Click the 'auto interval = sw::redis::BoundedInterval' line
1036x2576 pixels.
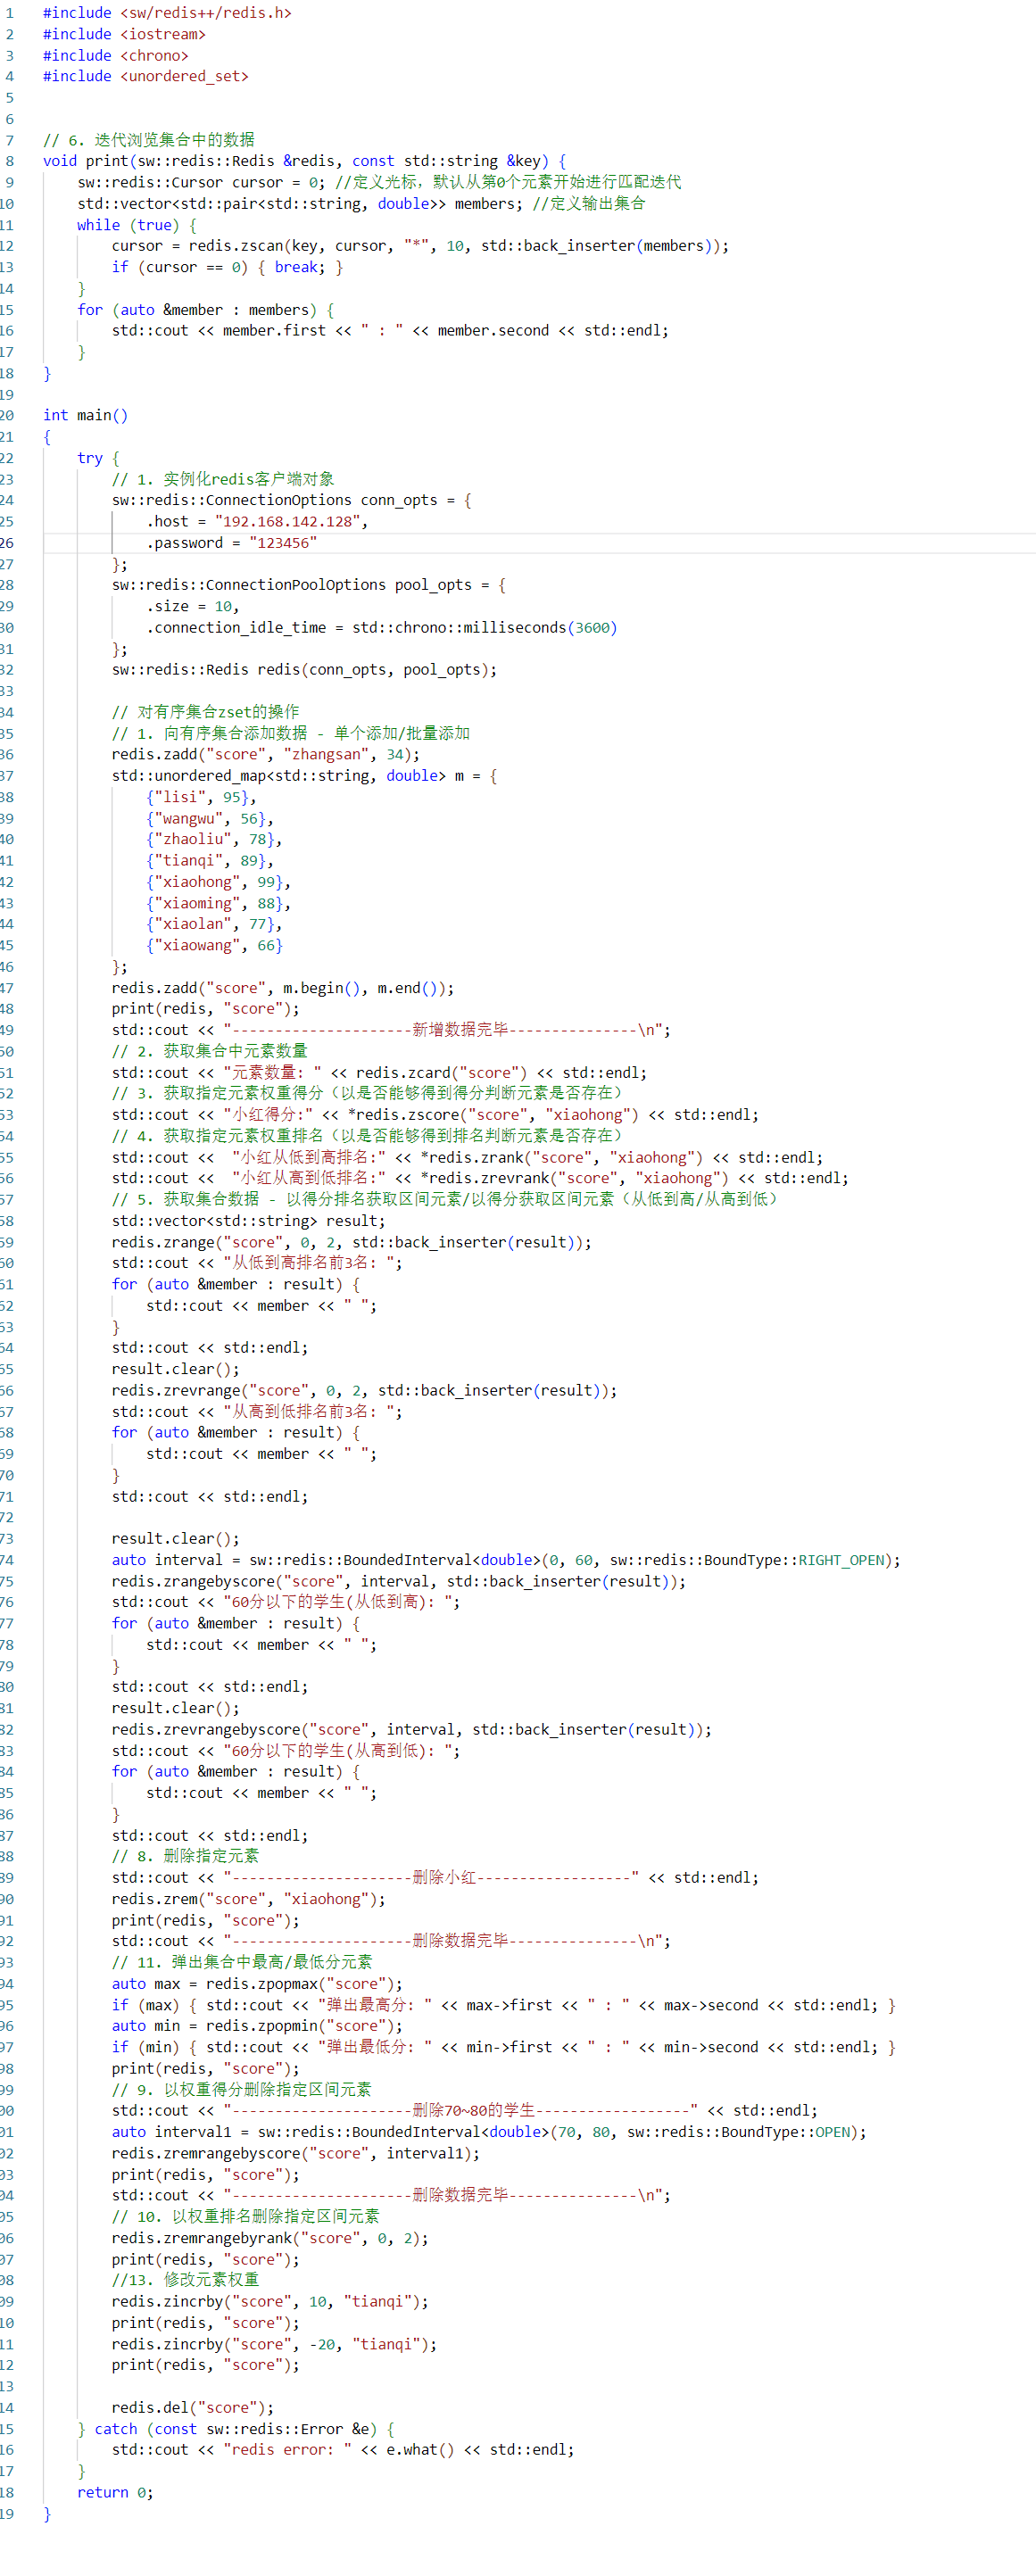click(x=506, y=1560)
